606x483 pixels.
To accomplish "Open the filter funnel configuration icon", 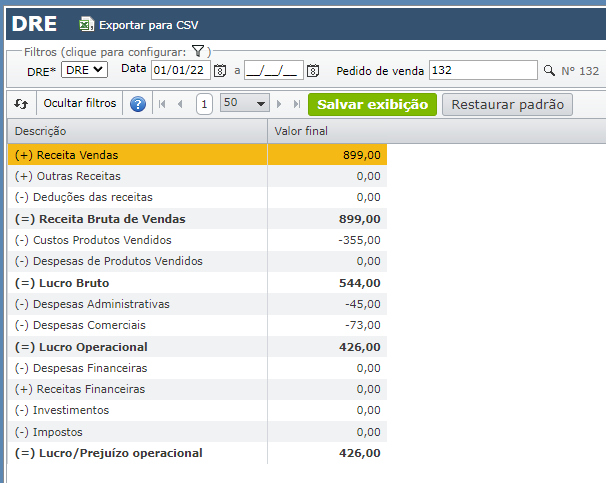I will pyautogui.click(x=198, y=51).
